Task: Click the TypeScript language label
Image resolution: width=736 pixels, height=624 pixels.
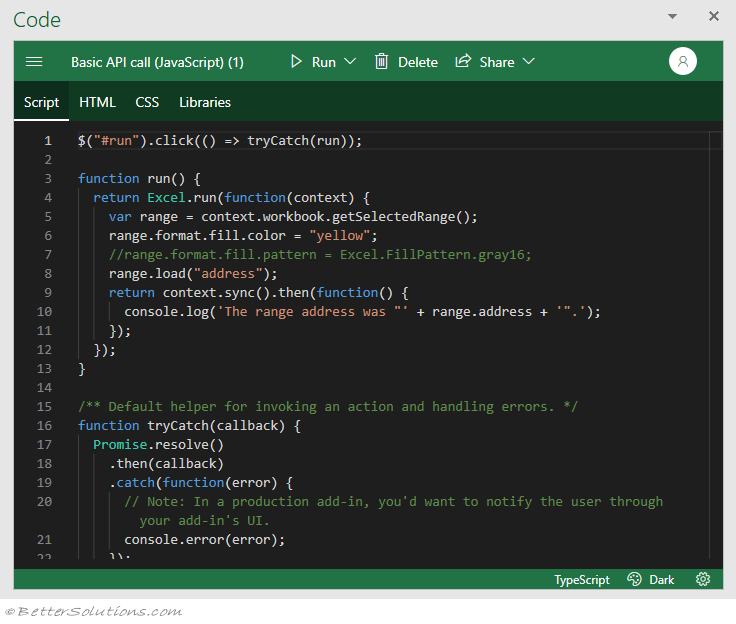Action: tap(582, 580)
